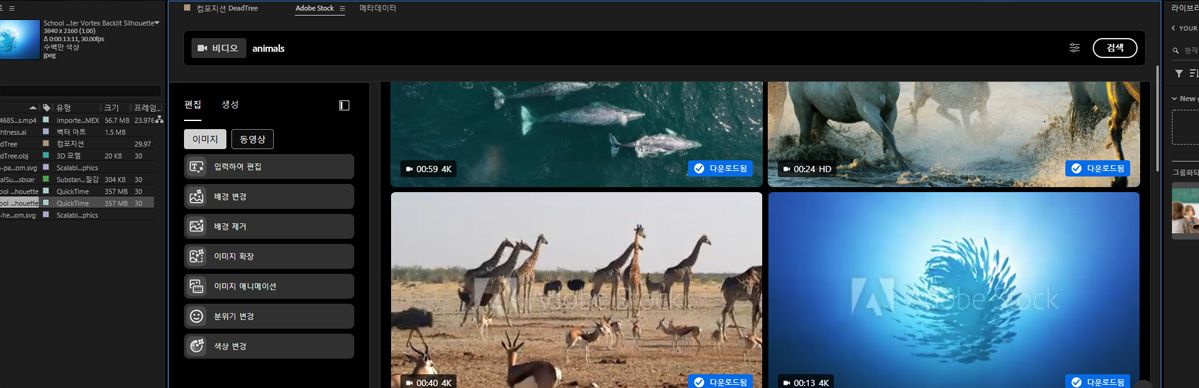This screenshot has width=1199, height=388.
Task: Click the Project panel footage preview thumbnail
Action: [x=19, y=39]
